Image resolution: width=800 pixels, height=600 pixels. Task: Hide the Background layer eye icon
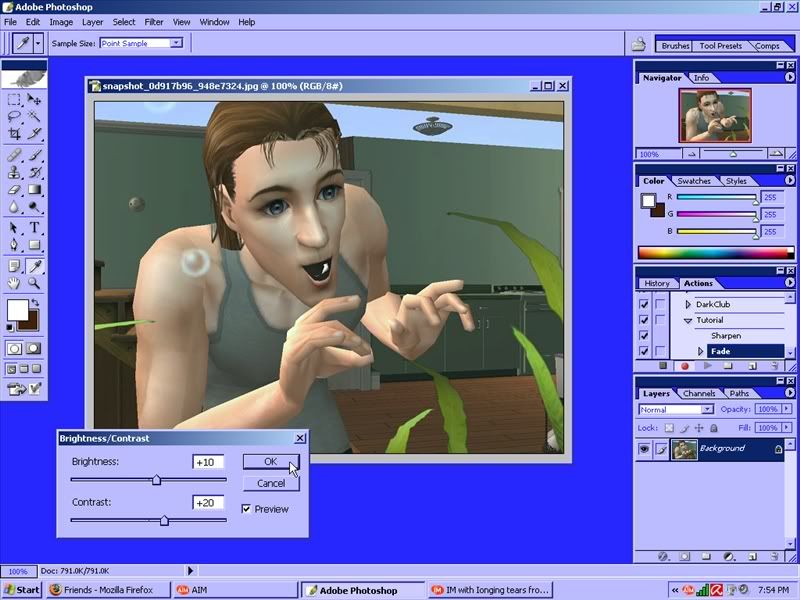(x=644, y=449)
